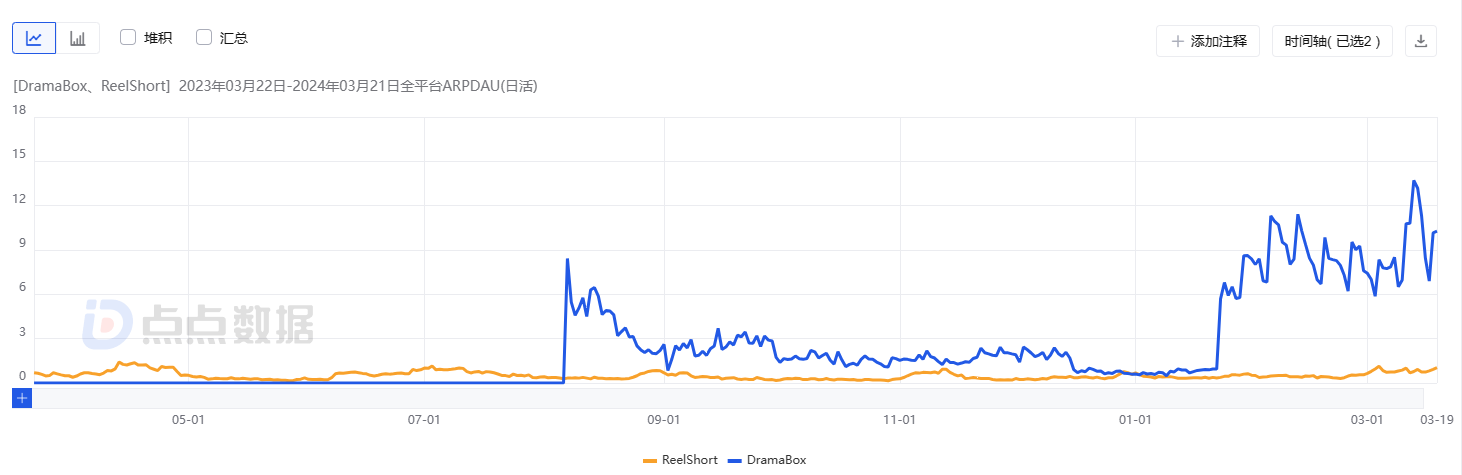Switch to the line chart view
Screen dimensions: 1462x475
click(x=34, y=38)
